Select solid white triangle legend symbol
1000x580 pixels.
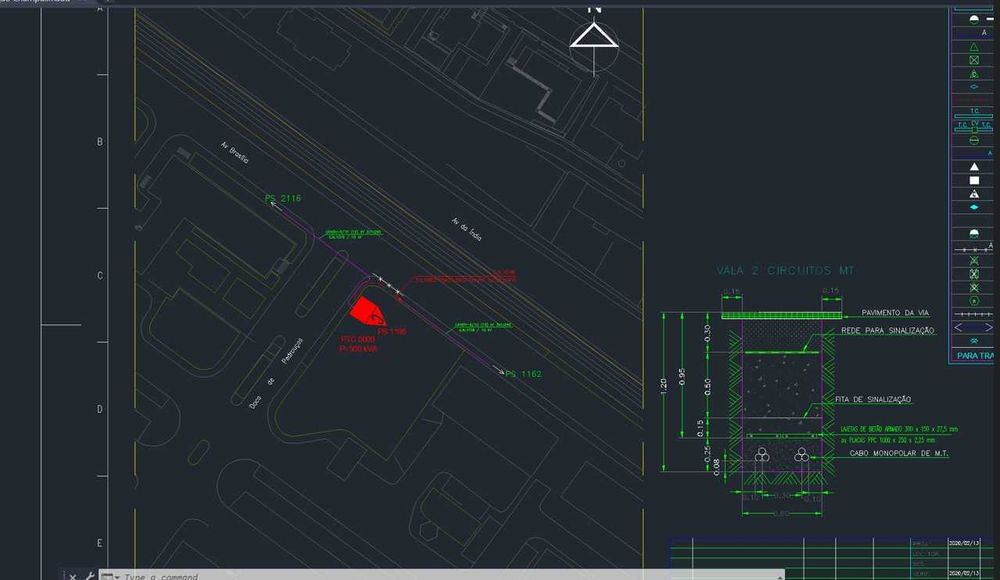coord(974,167)
